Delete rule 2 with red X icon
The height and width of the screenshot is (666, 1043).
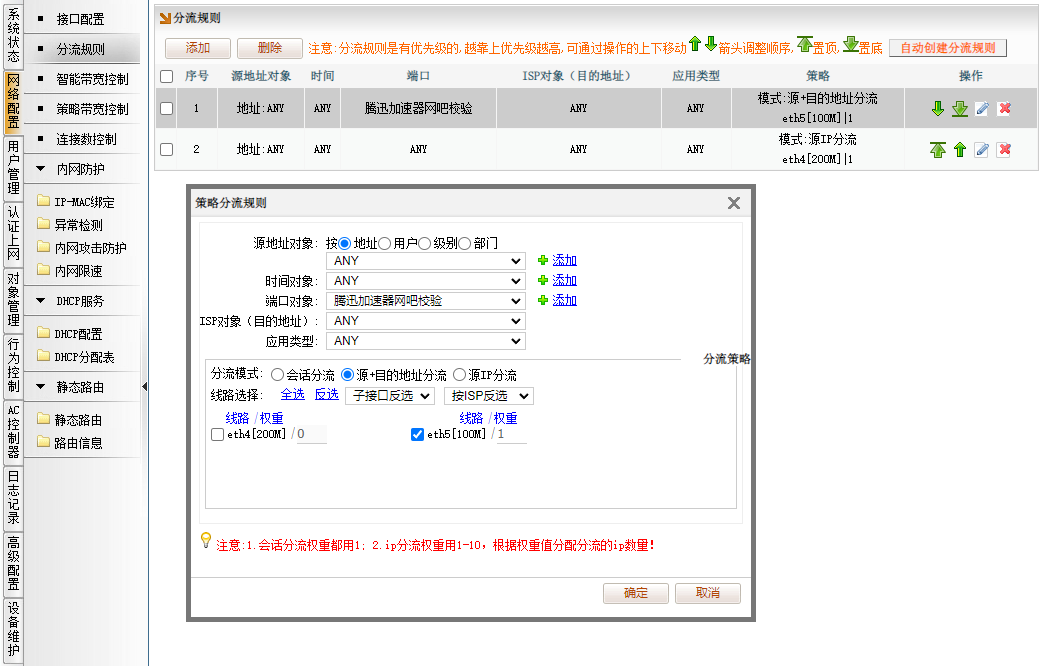pyautogui.click(x=1004, y=150)
